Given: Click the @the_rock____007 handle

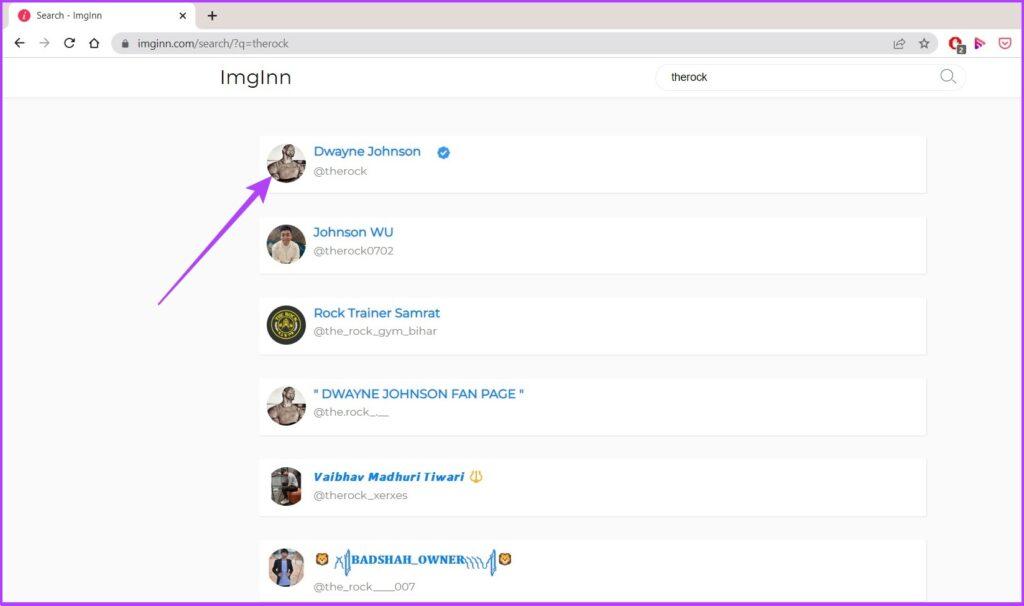Looking at the screenshot, I should pos(364,586).
